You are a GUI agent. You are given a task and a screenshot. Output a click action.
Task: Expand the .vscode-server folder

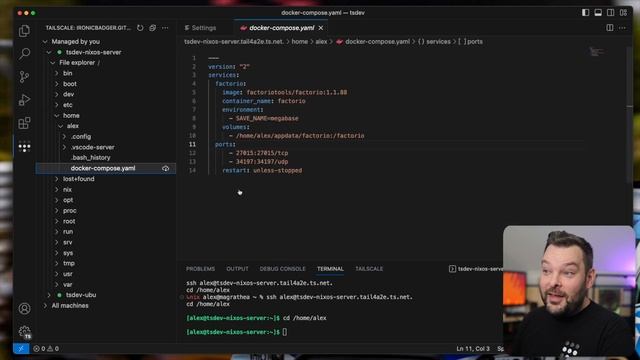click(64, 147)
